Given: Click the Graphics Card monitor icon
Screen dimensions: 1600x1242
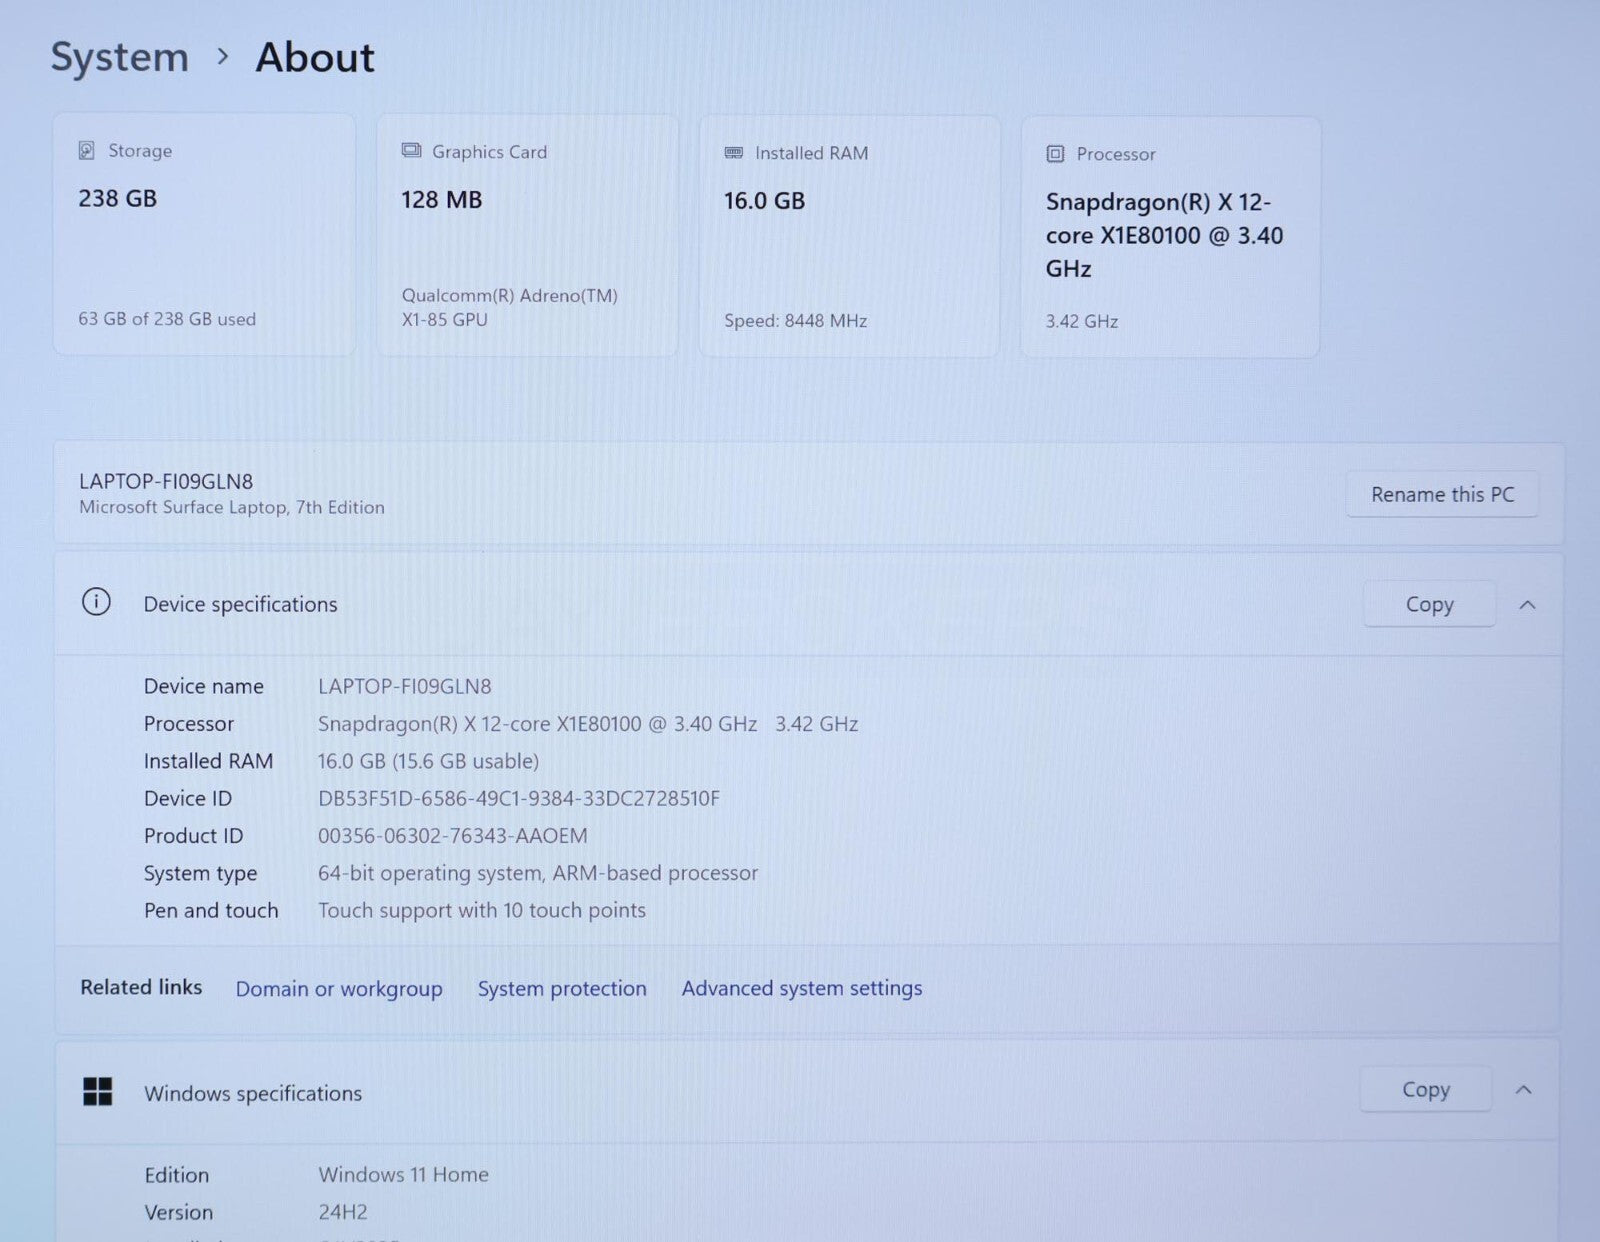Looking at the screenshot, I should click(411, 150).
